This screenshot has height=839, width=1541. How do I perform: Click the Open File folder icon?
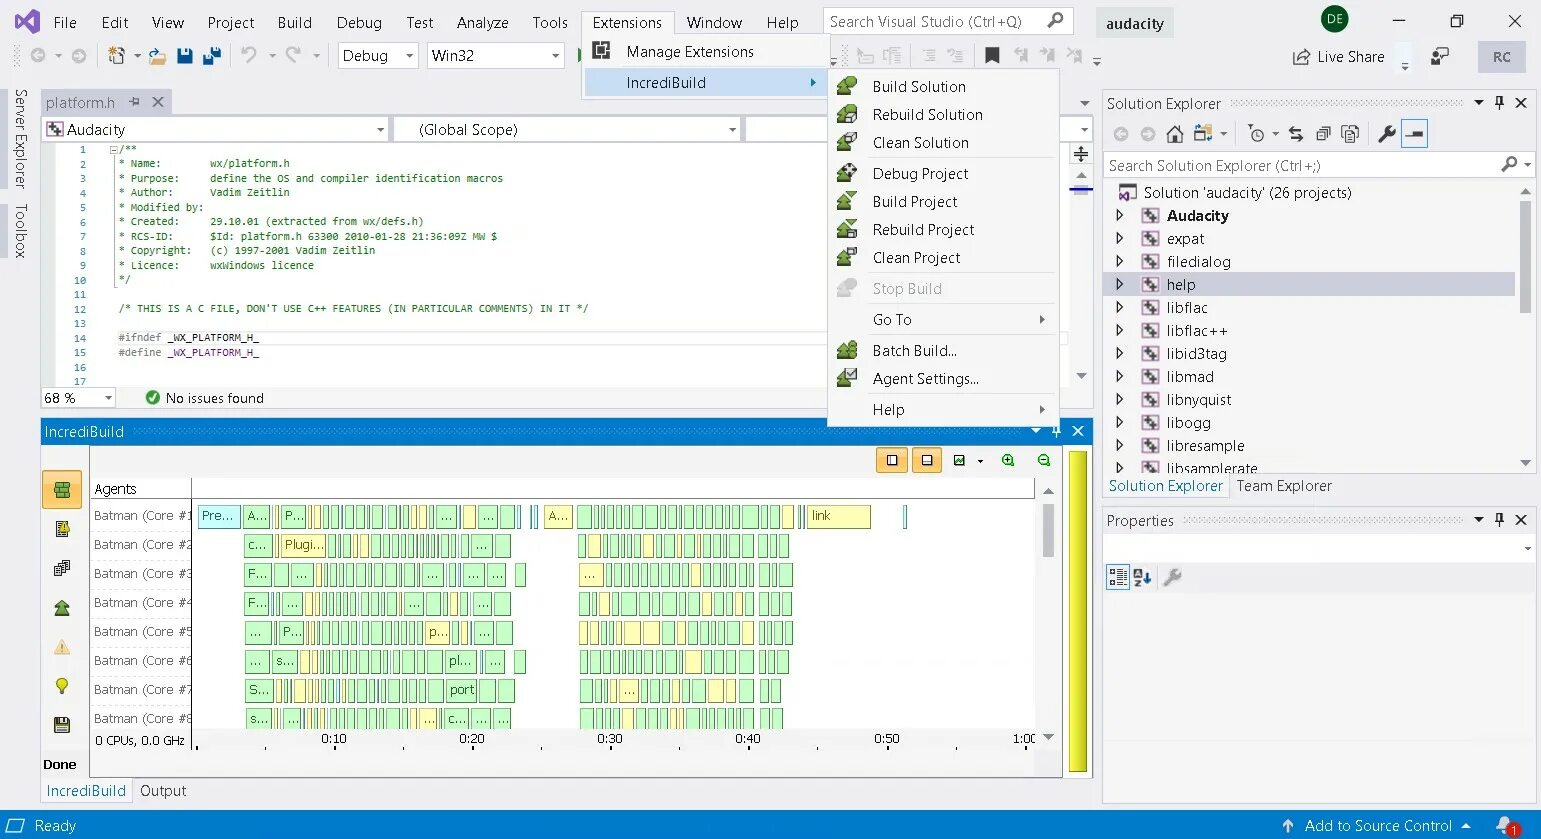(157, 56)
